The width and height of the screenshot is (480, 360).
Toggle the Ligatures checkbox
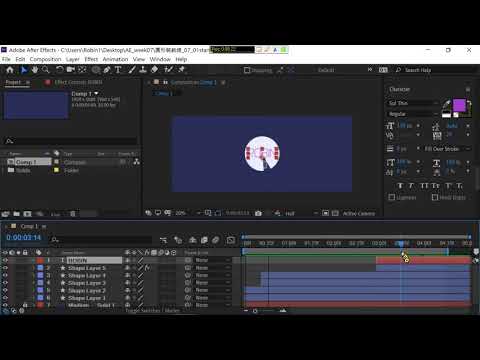392,197
